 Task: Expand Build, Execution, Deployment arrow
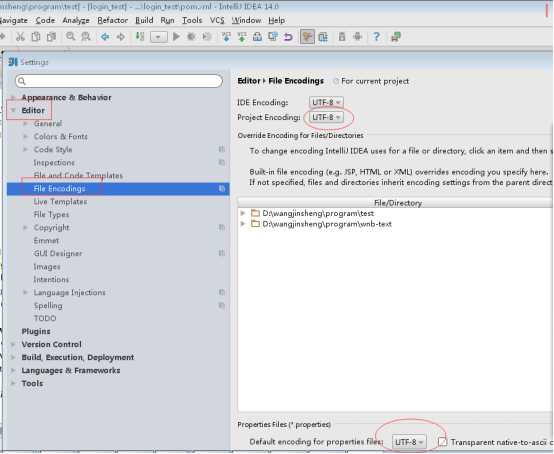tap(13, 357)
